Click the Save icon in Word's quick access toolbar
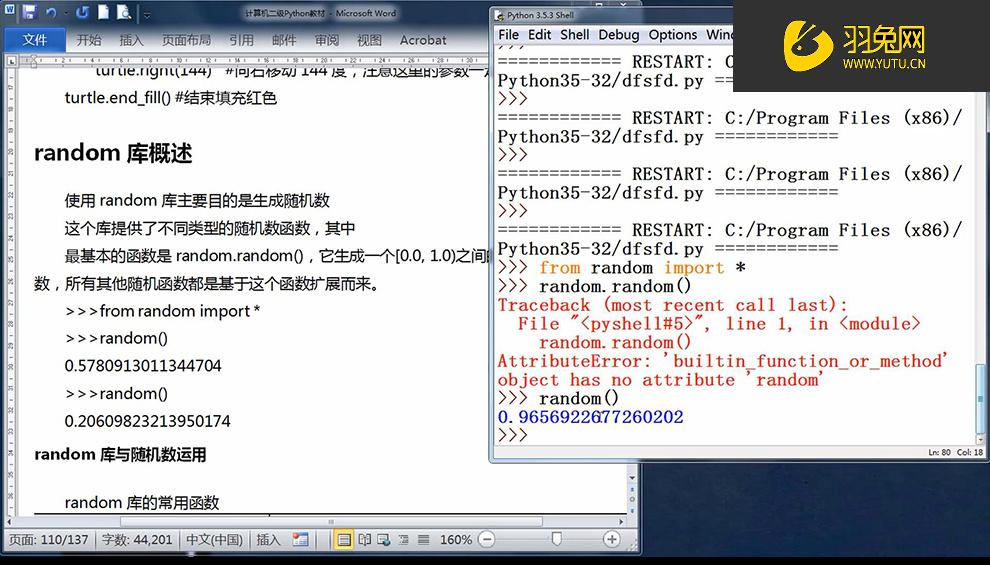Viewport: 990px width, 565px height. click(x=30, y=13)
